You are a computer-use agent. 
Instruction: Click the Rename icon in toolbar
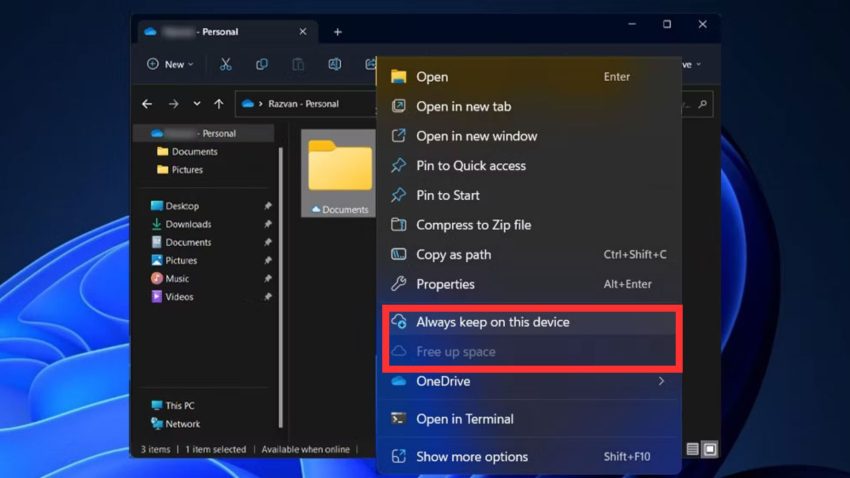point(334,64)
